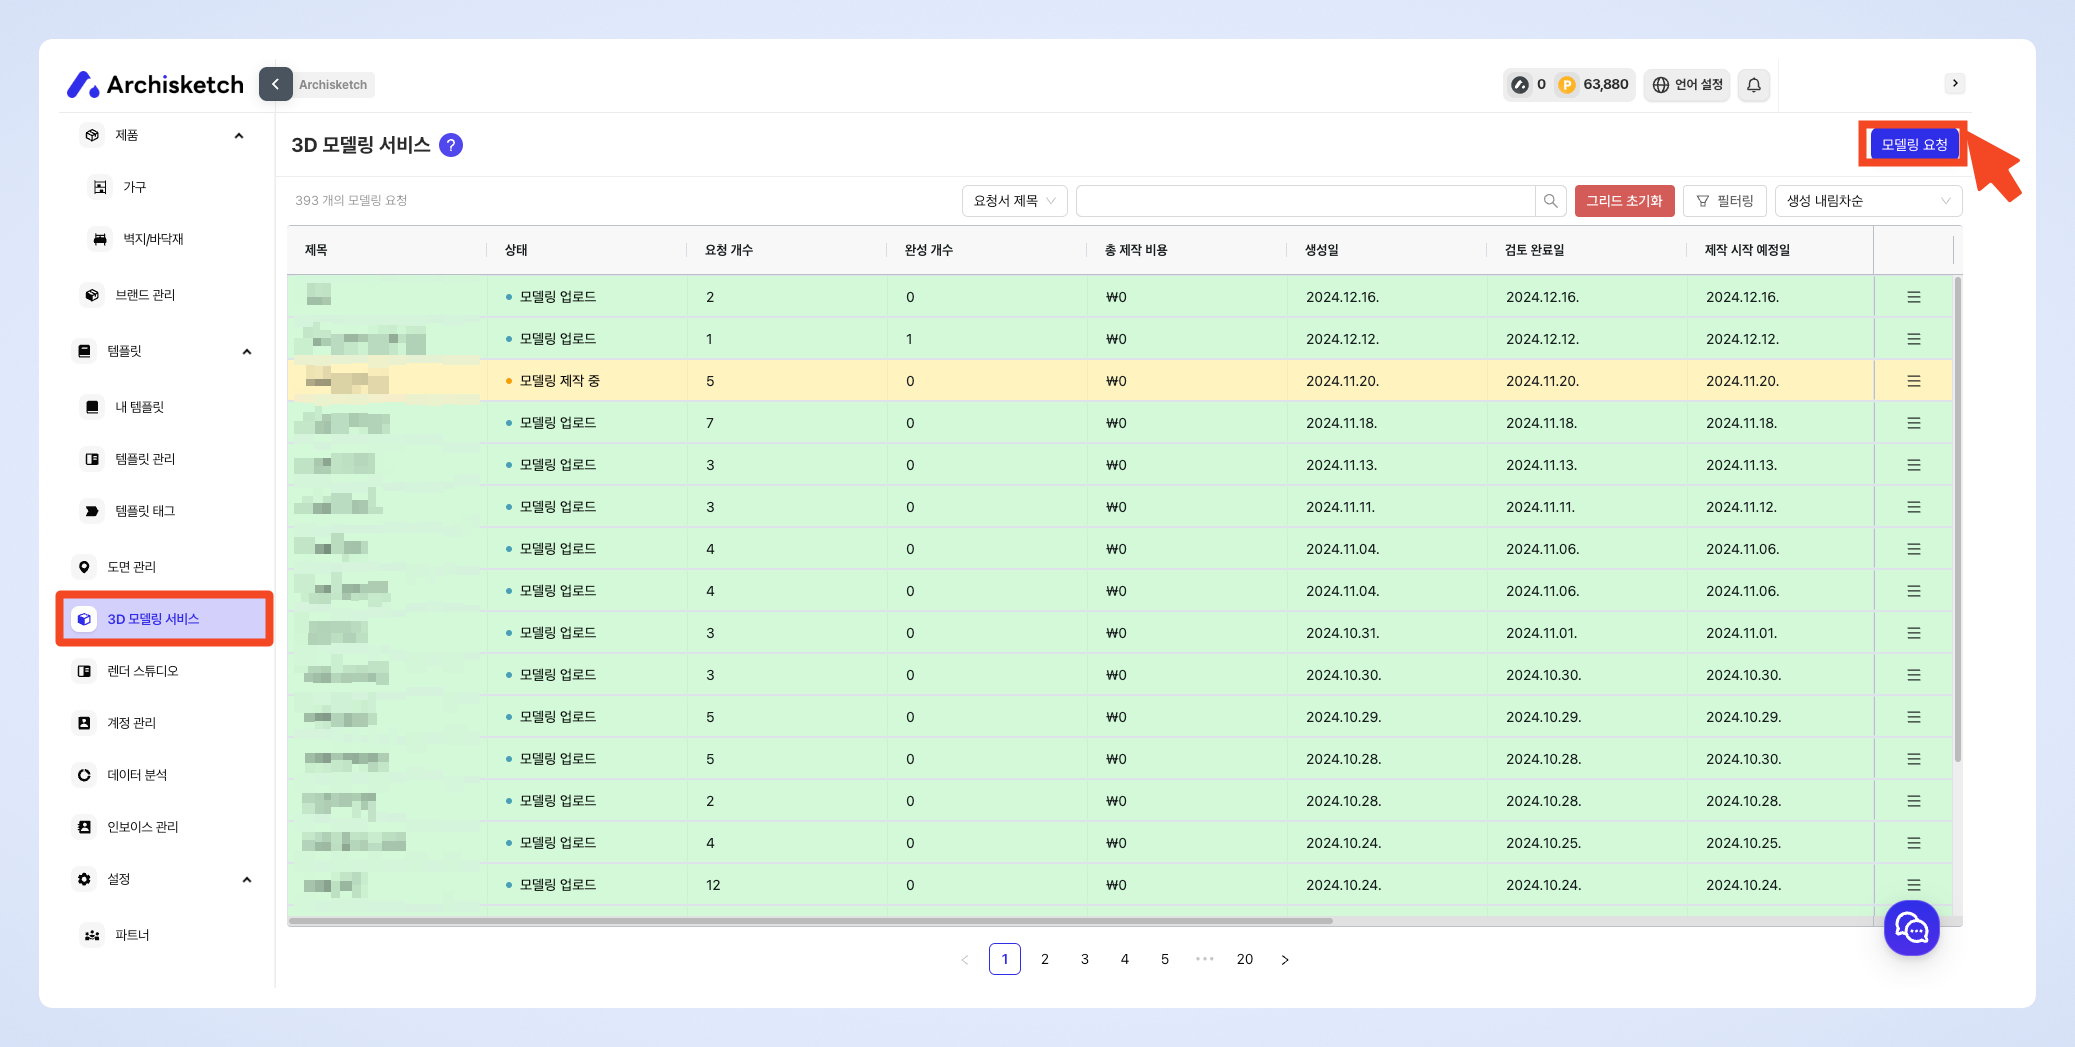2075x1047 pixels.
Task: Open the 요청서 제목 search type dropdown
Action: coord(1014,201)
